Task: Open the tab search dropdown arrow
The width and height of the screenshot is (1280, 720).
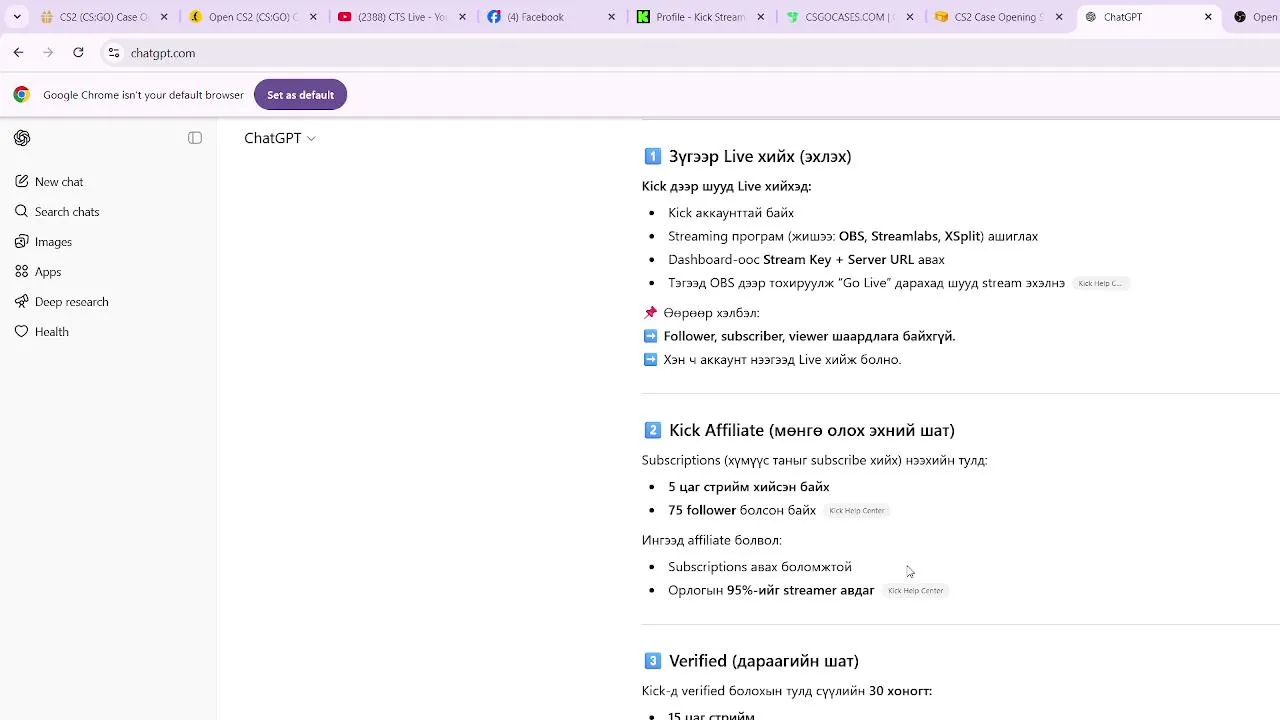Action: click(16, 17)
